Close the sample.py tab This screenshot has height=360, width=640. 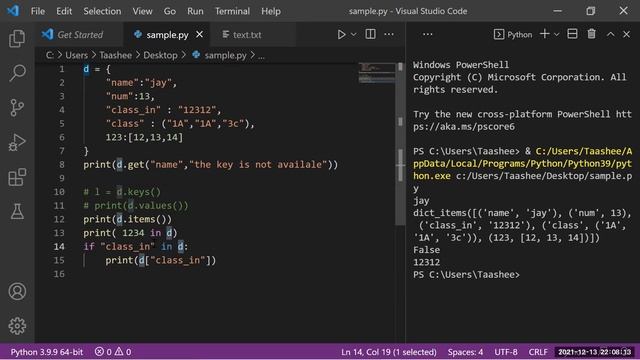pos(199,35)
